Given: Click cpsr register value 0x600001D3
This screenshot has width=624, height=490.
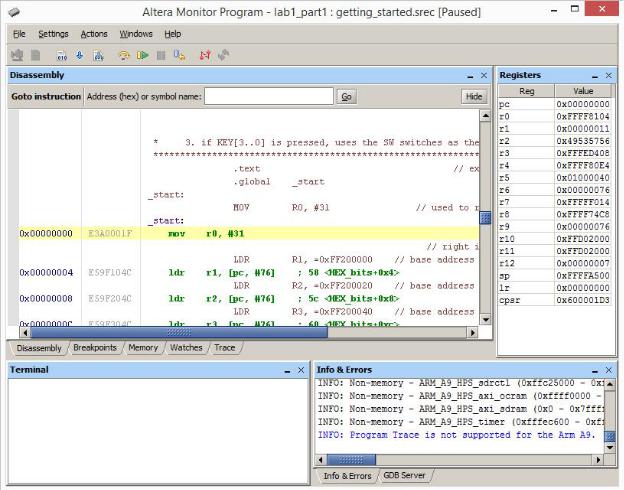Looking at the screenshot, I should click(583, 300).
